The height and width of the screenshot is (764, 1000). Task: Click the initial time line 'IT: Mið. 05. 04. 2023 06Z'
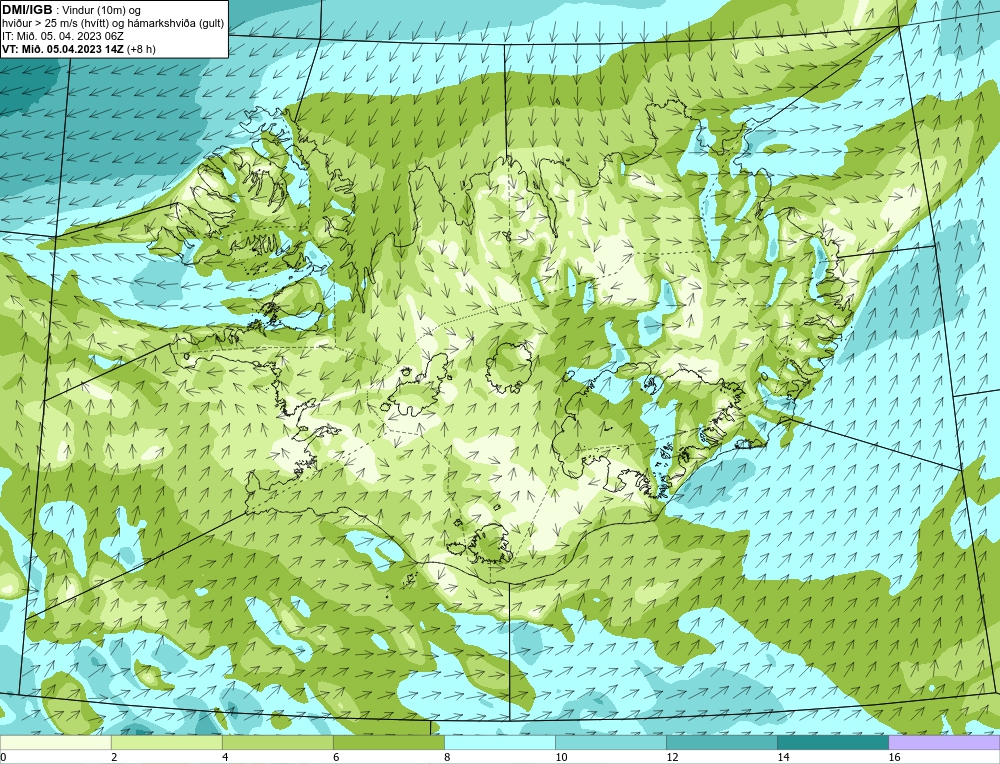tap(62, 36)
